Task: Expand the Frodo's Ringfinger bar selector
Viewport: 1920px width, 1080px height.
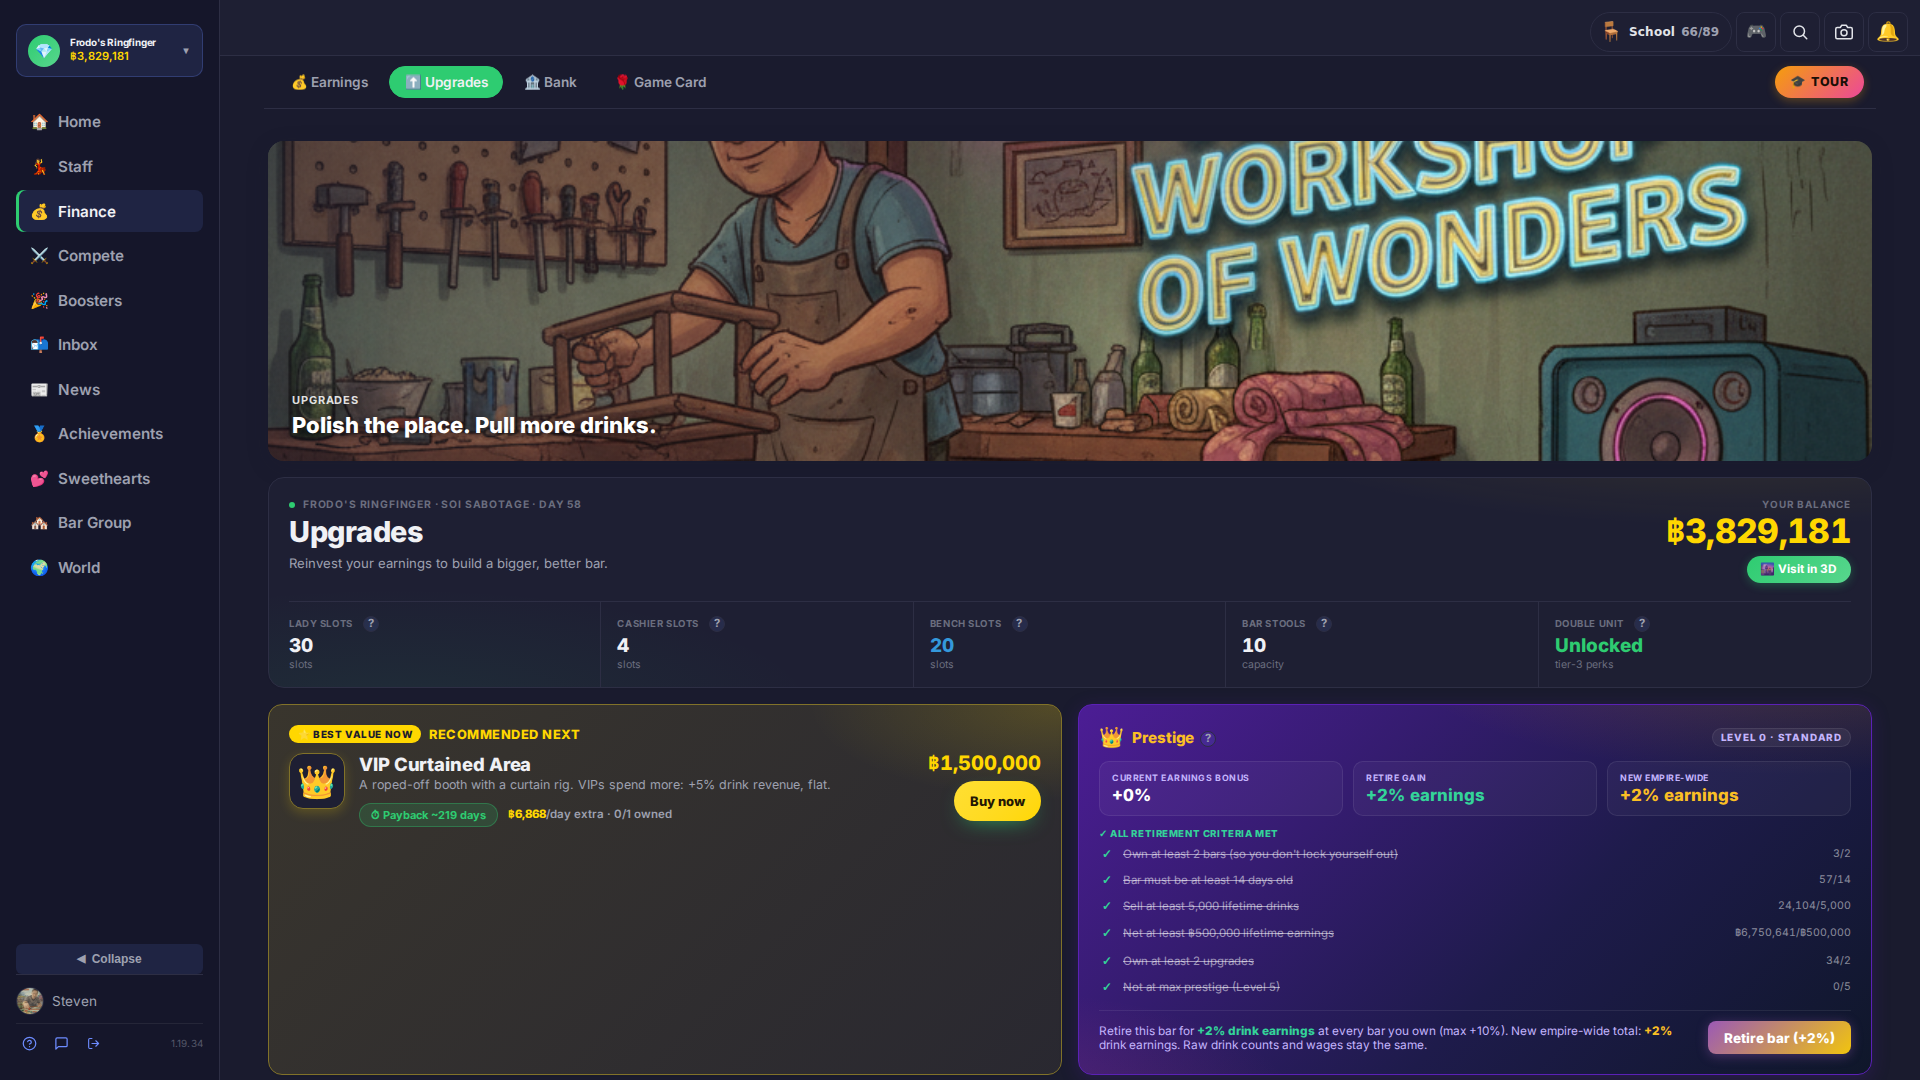Action: (109, 50)
